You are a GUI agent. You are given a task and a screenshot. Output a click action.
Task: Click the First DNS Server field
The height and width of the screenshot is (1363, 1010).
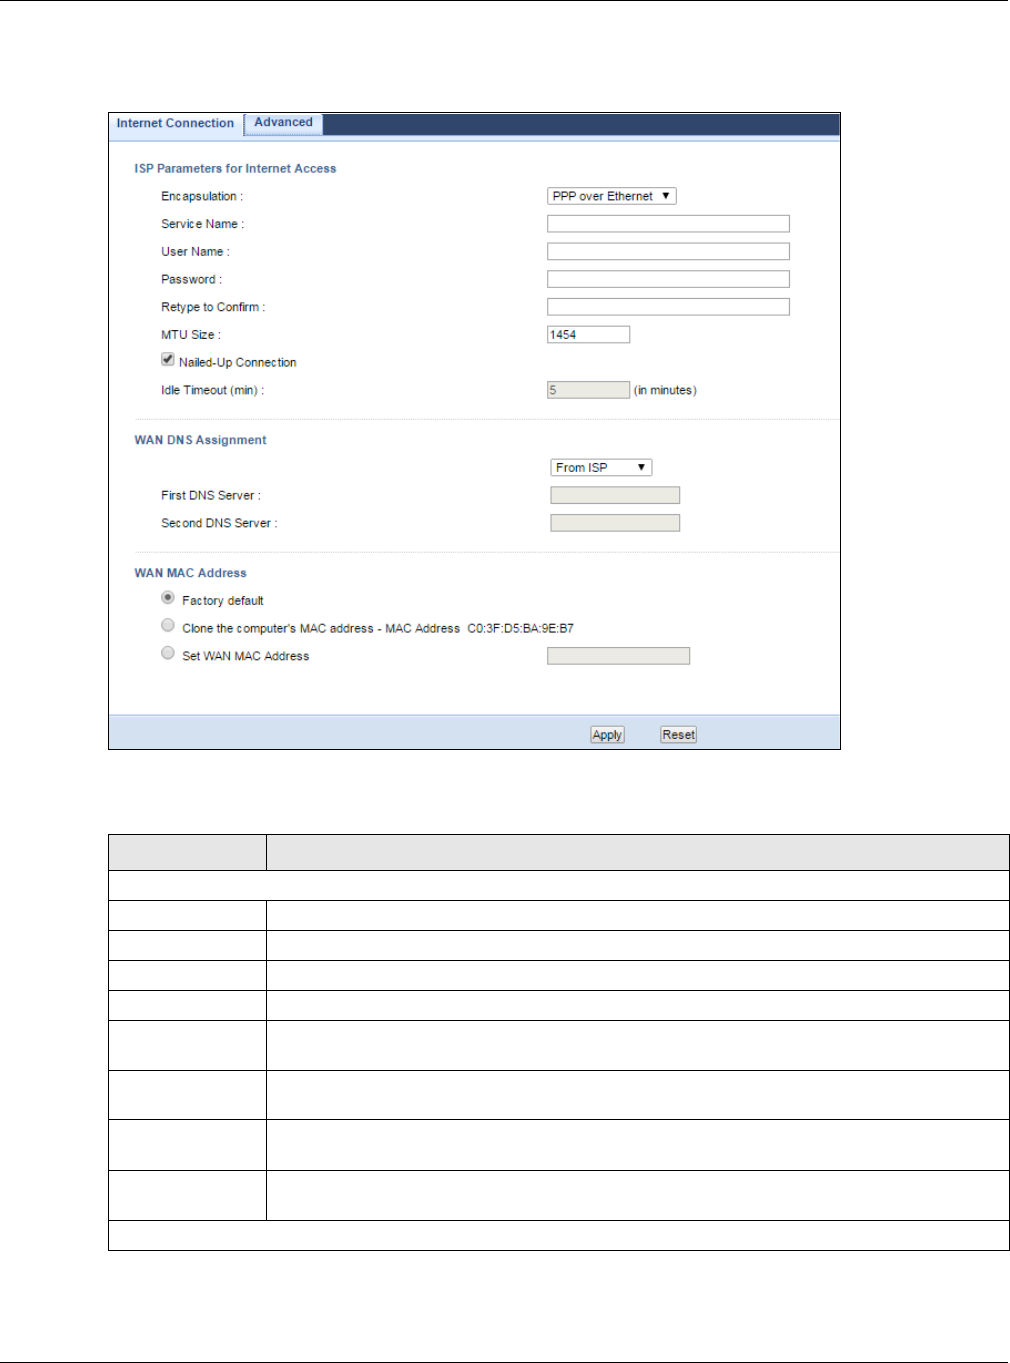coord(615,495)
